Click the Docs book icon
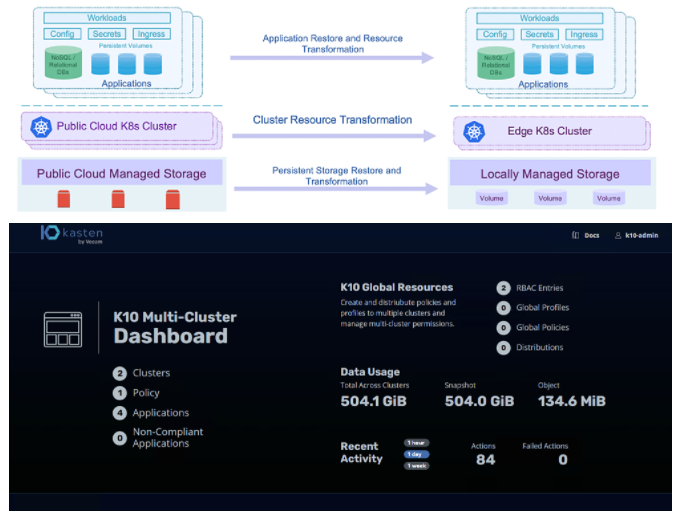Image resolution: width=682 pixels, height=515 pixels. pos(575,235)
